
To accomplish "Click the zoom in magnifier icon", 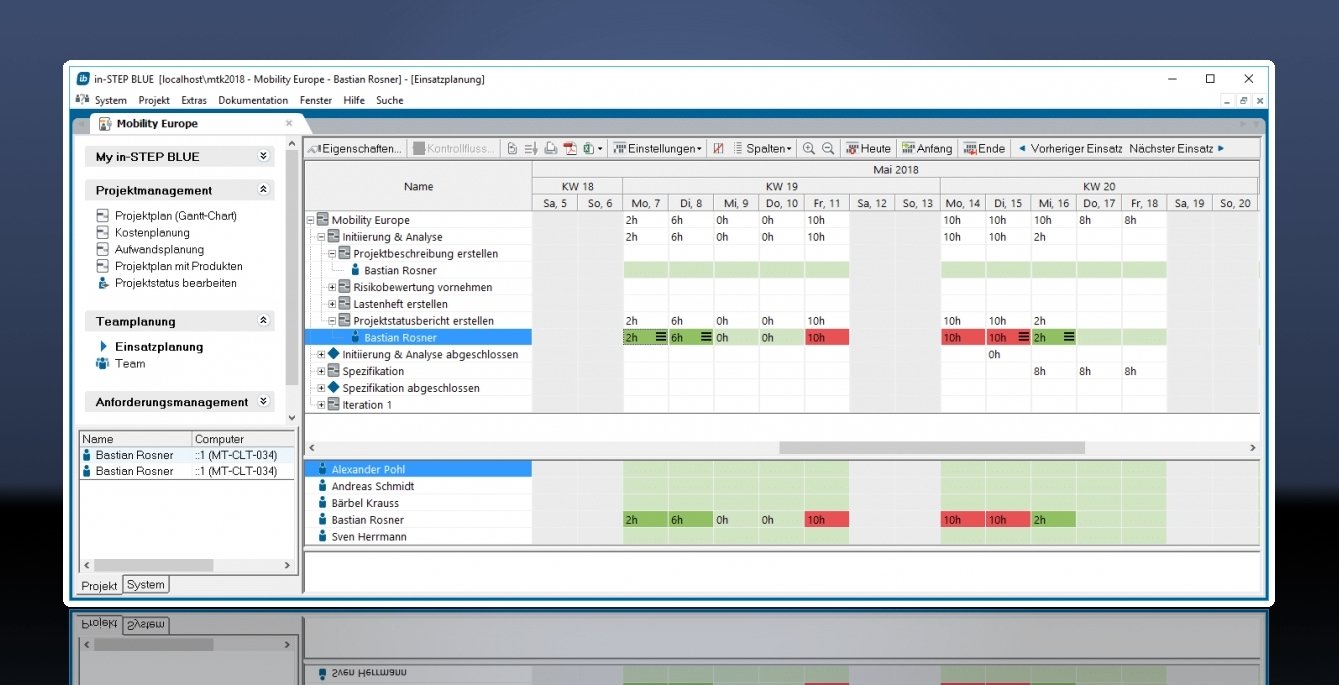I will pos(809,149).
